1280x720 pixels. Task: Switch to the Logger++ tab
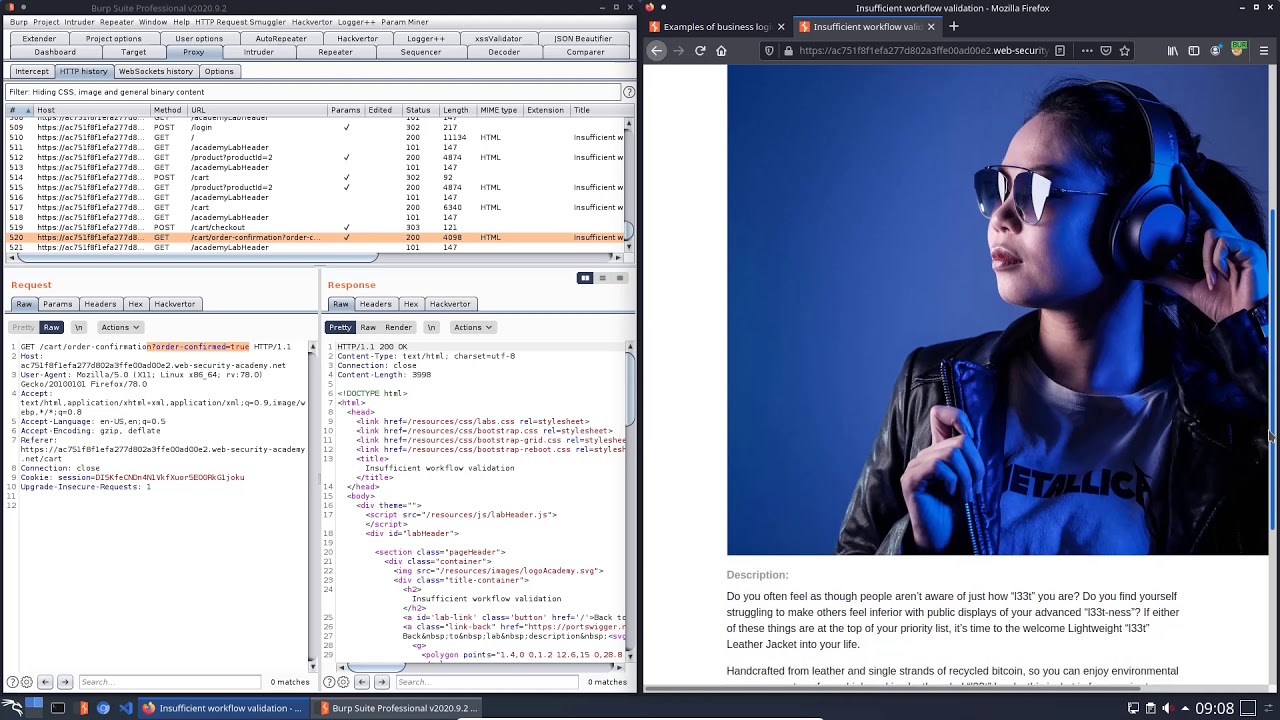point(426,39)
